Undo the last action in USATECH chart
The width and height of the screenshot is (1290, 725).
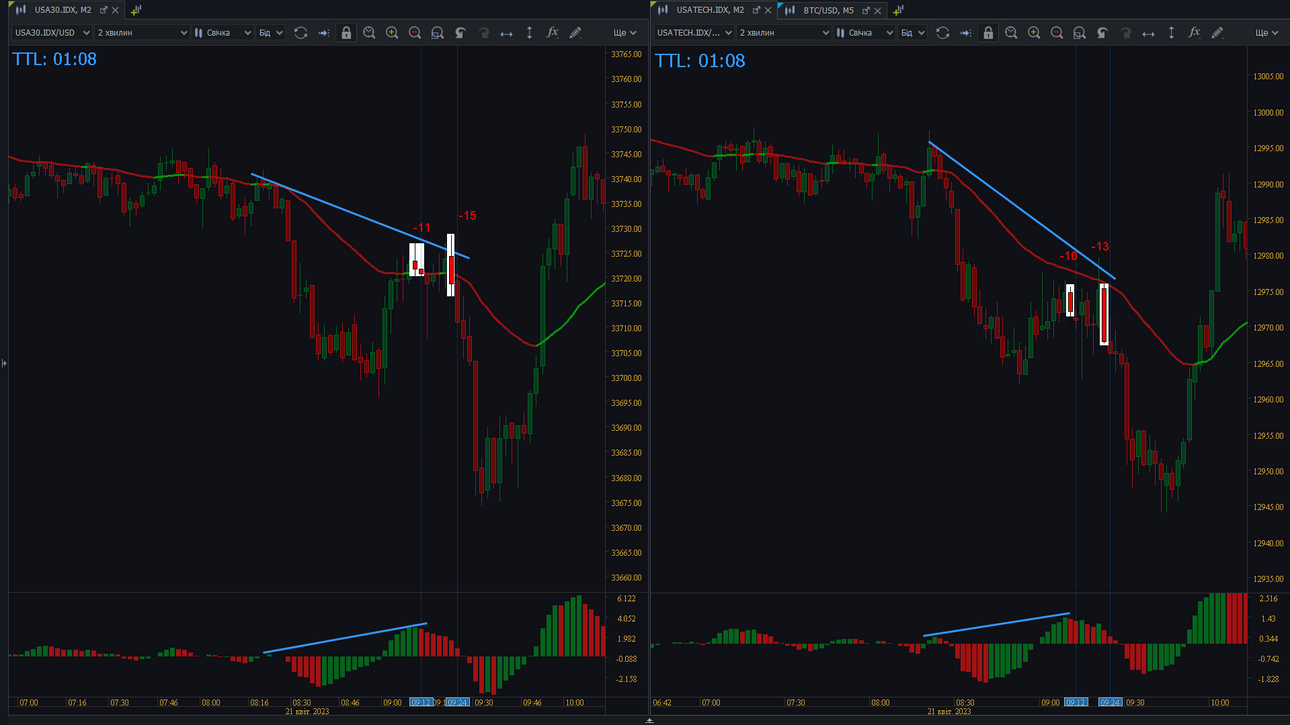pyautogui.click(x=1102, y=33)
